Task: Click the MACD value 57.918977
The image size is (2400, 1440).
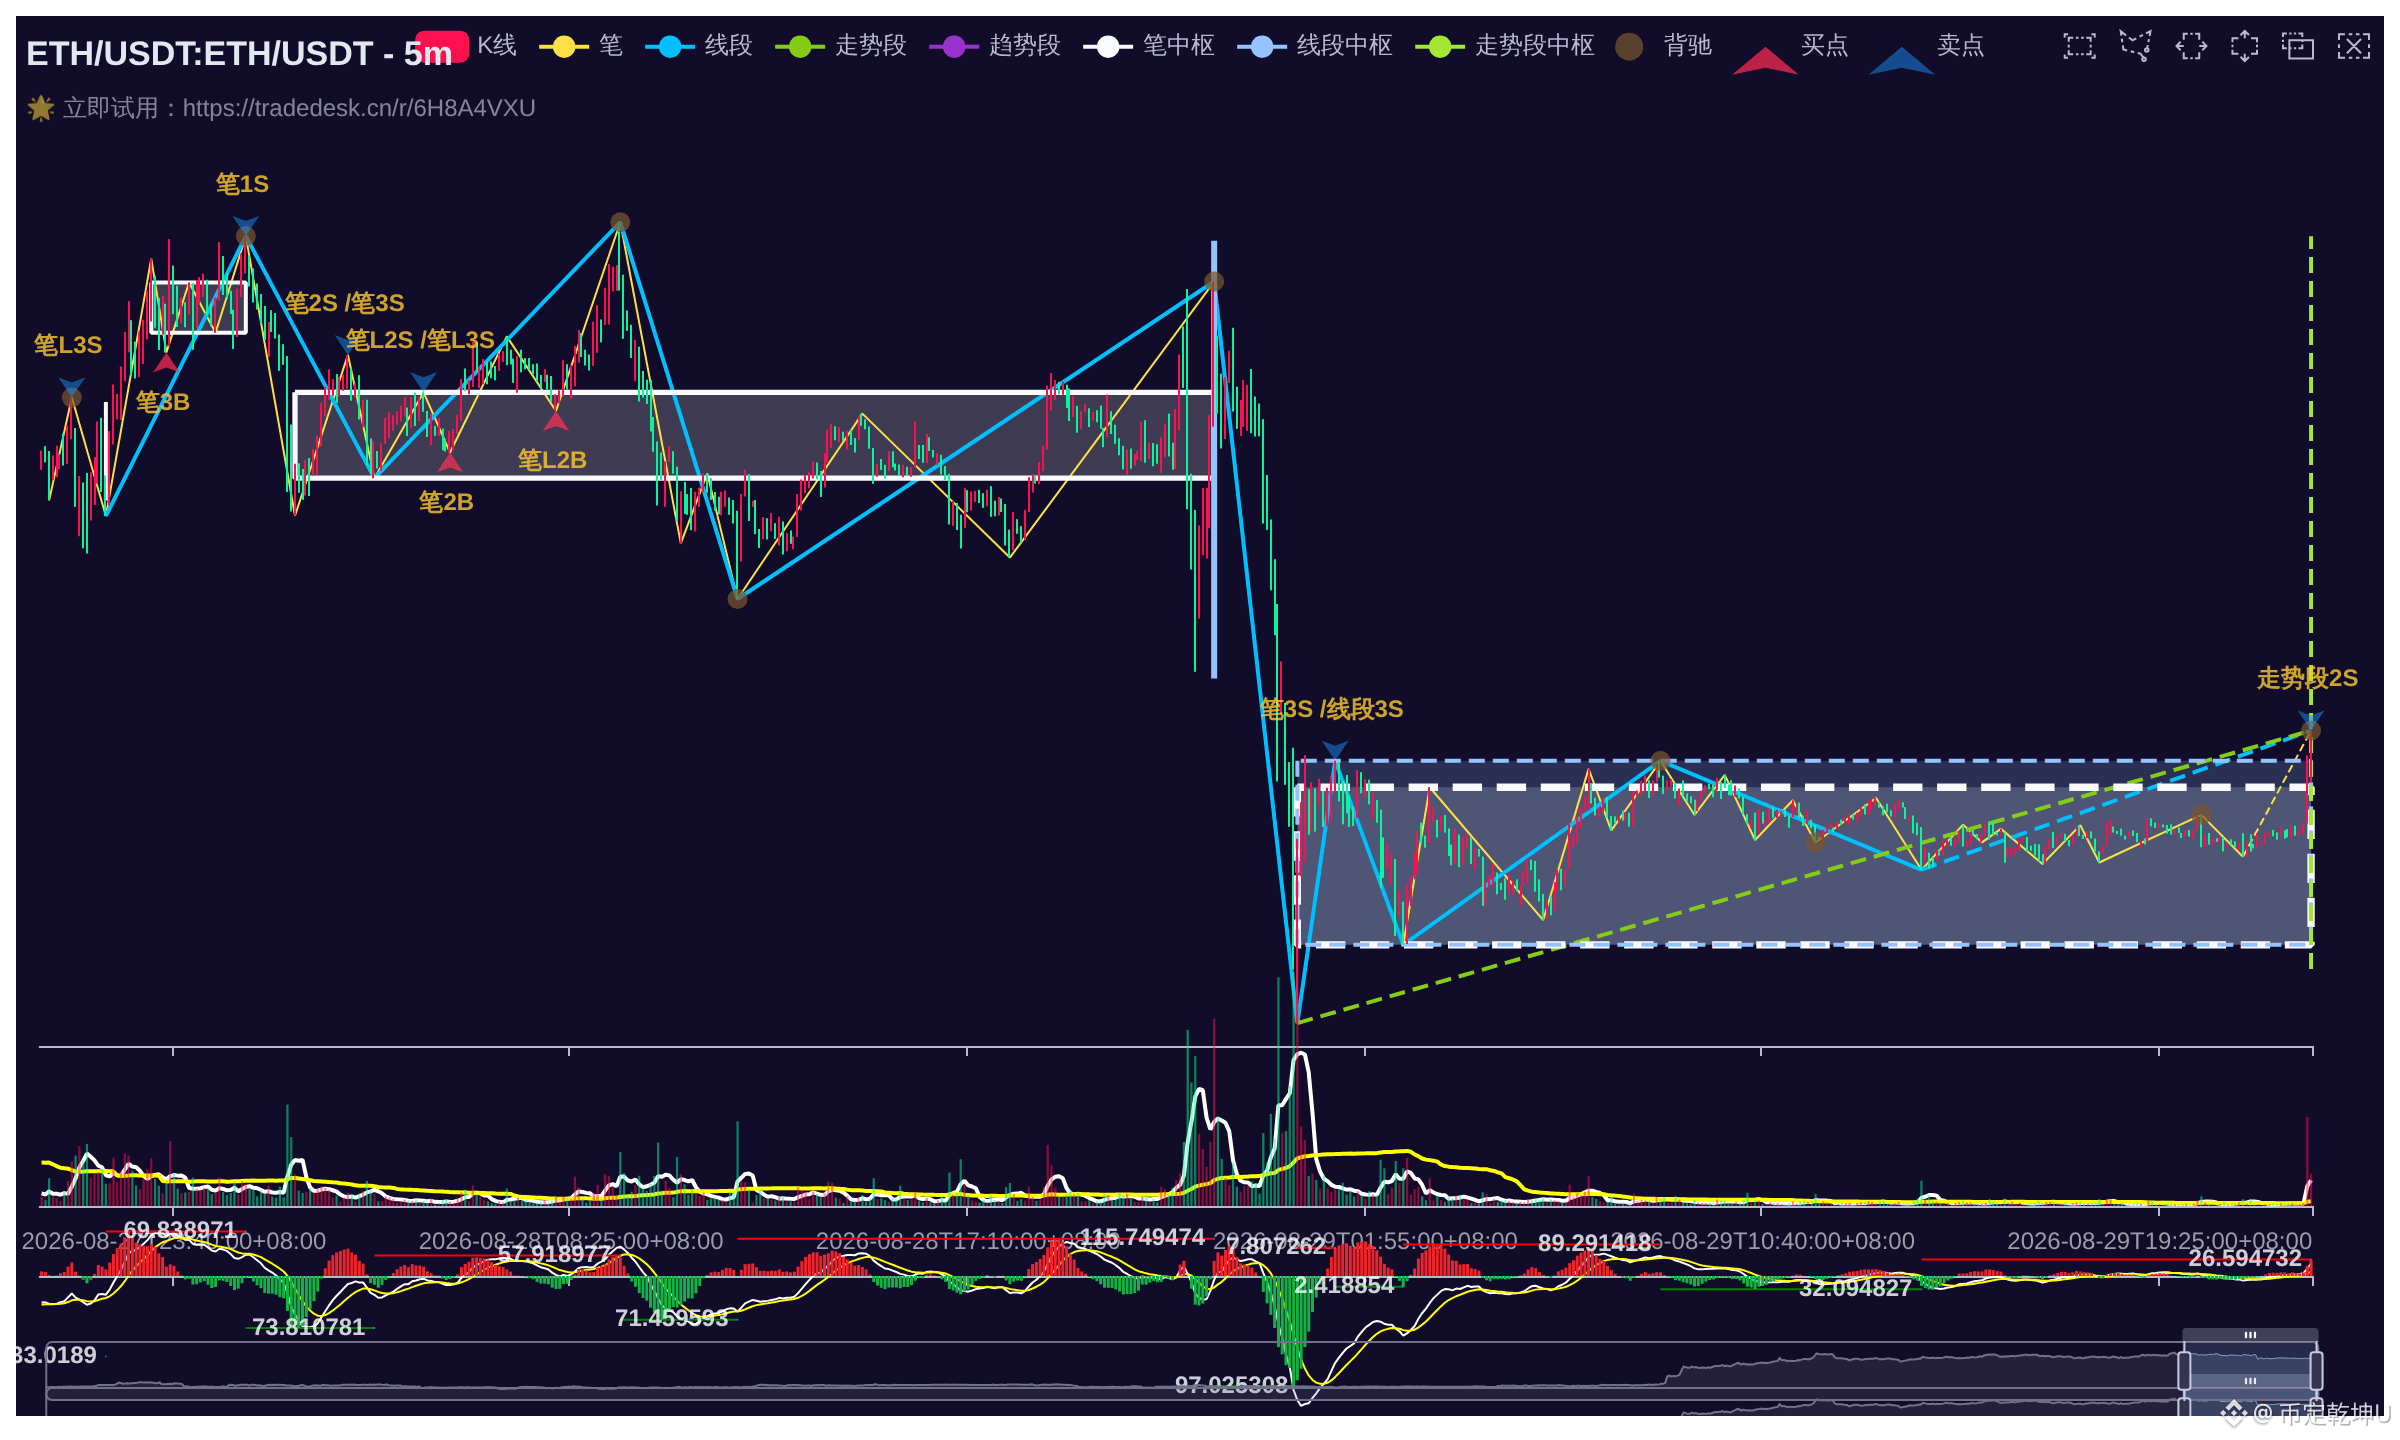Action: tap(554, 1254)
